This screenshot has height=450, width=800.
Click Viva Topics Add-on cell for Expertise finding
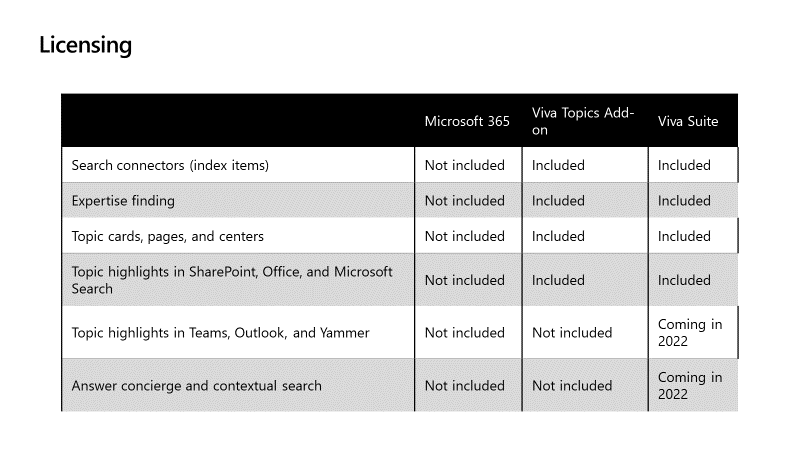pyautogui.click(x=558, y=201)
